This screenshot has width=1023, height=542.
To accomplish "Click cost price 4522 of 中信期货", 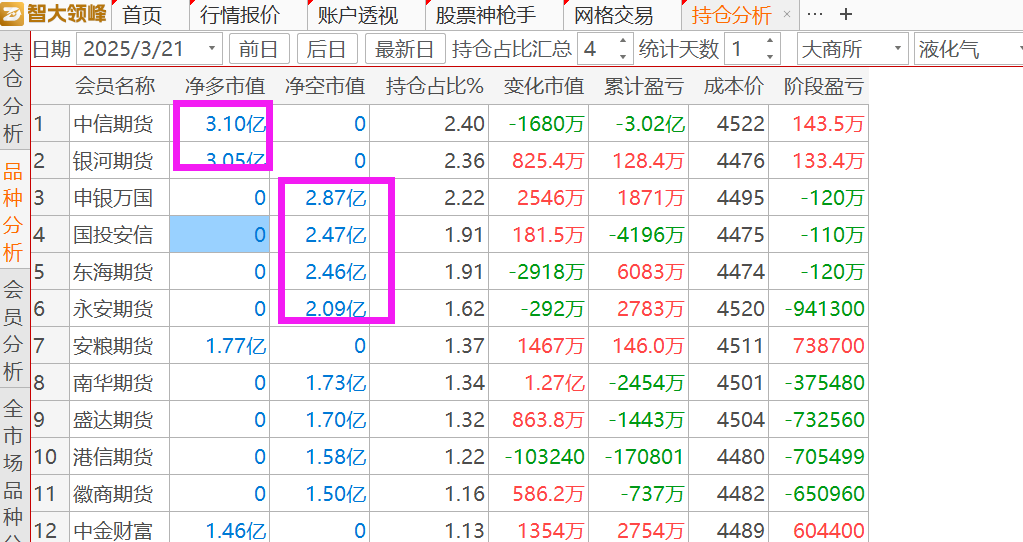I will tap(741, 123).
